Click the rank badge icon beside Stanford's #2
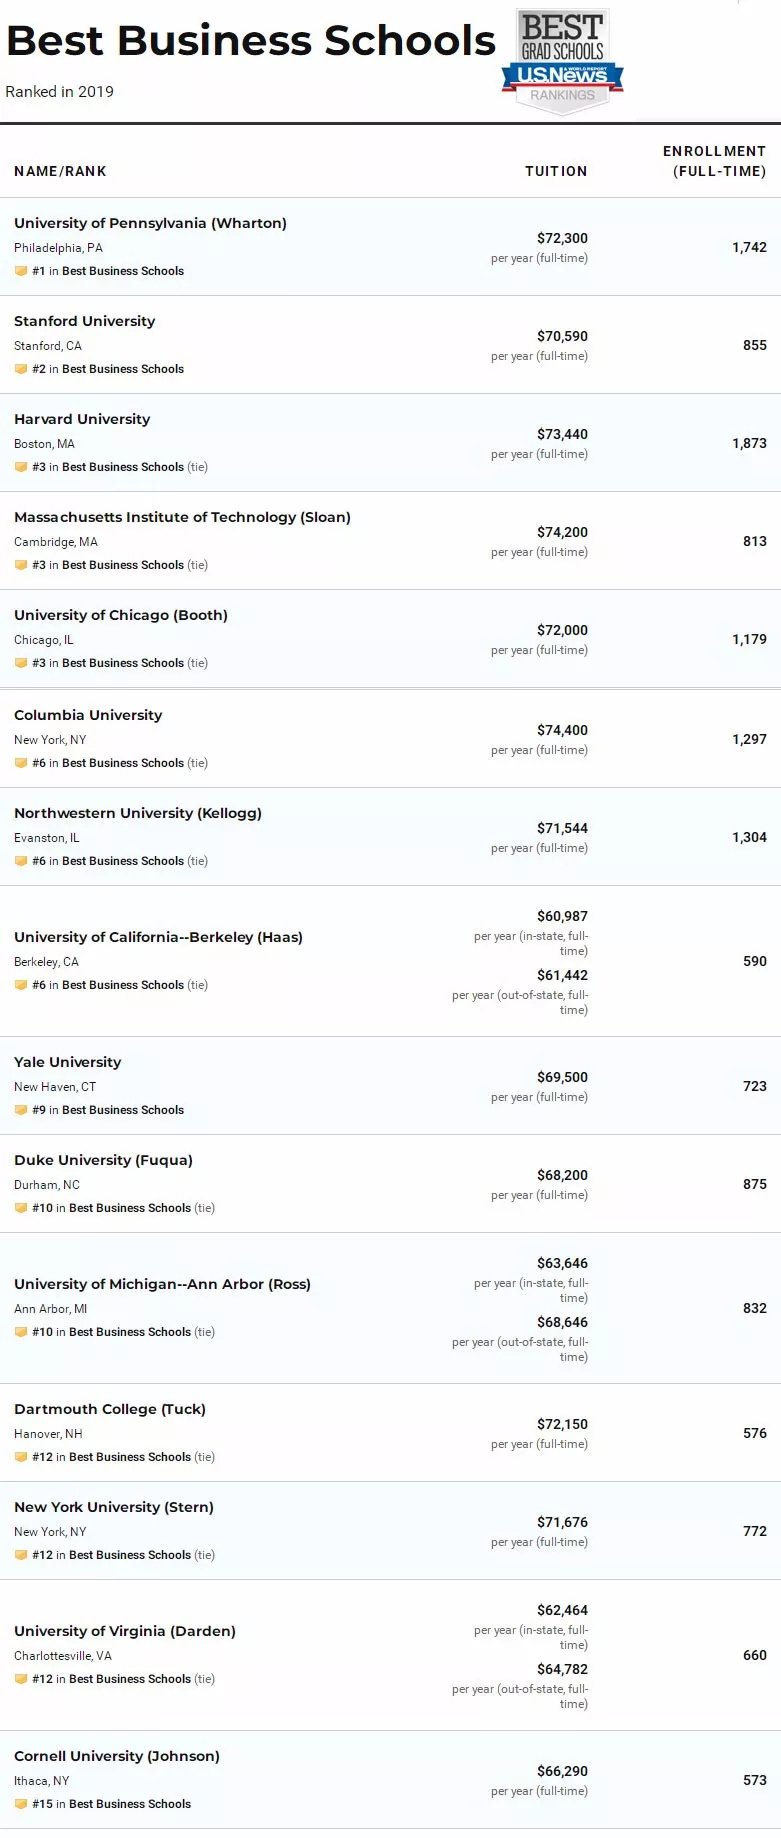Screen dimensions: 781x1838 (x=21, y=369)
